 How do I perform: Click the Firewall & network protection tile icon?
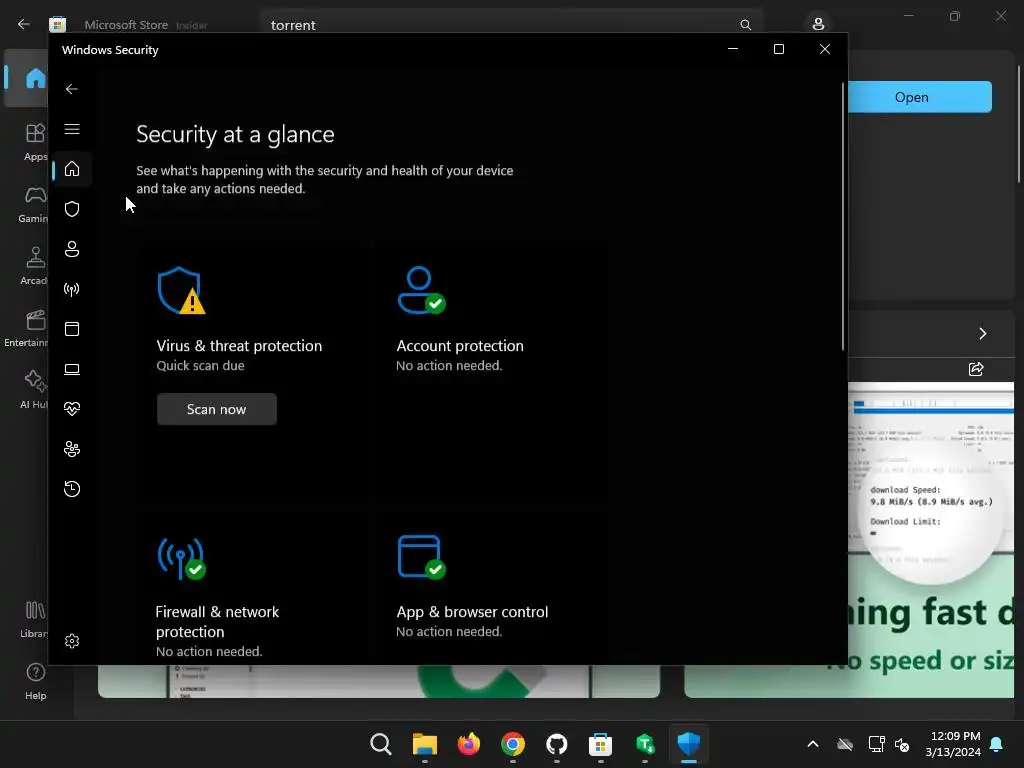click(x=181, y=558)
